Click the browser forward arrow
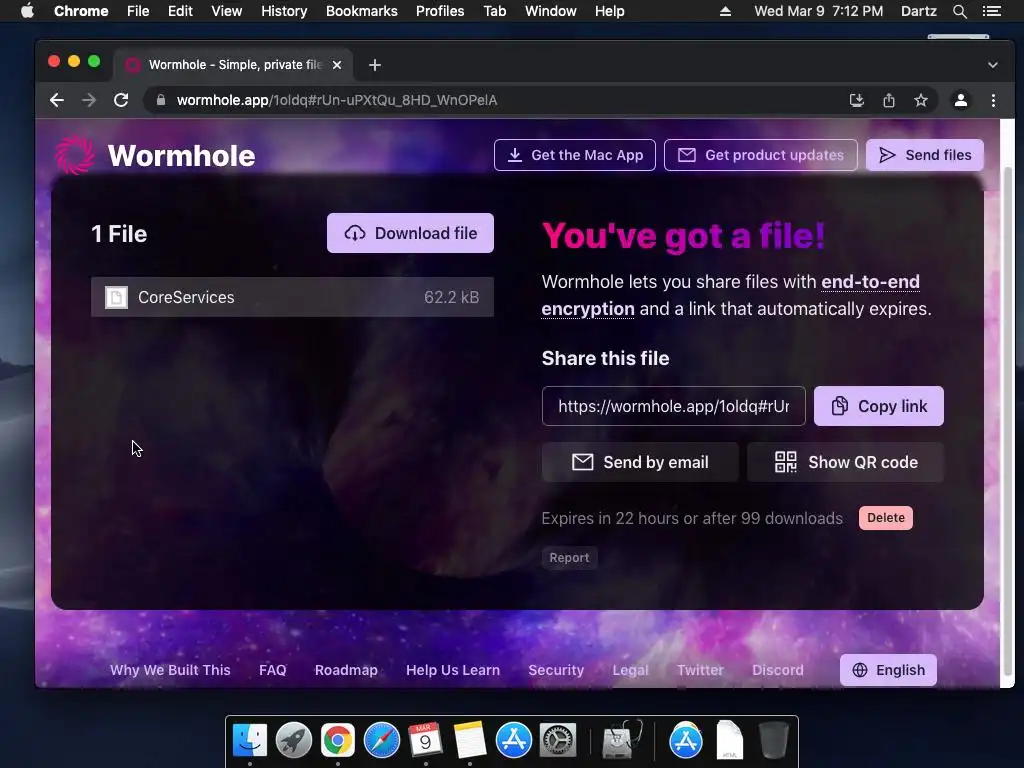The image size is (1024, 768). tap(89, 100)
